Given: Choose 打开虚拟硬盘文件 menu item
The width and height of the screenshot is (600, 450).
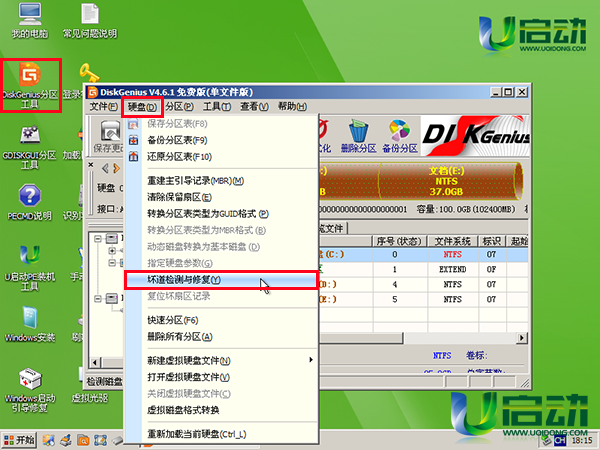Looking at the screenshot, I should (222, 377).
